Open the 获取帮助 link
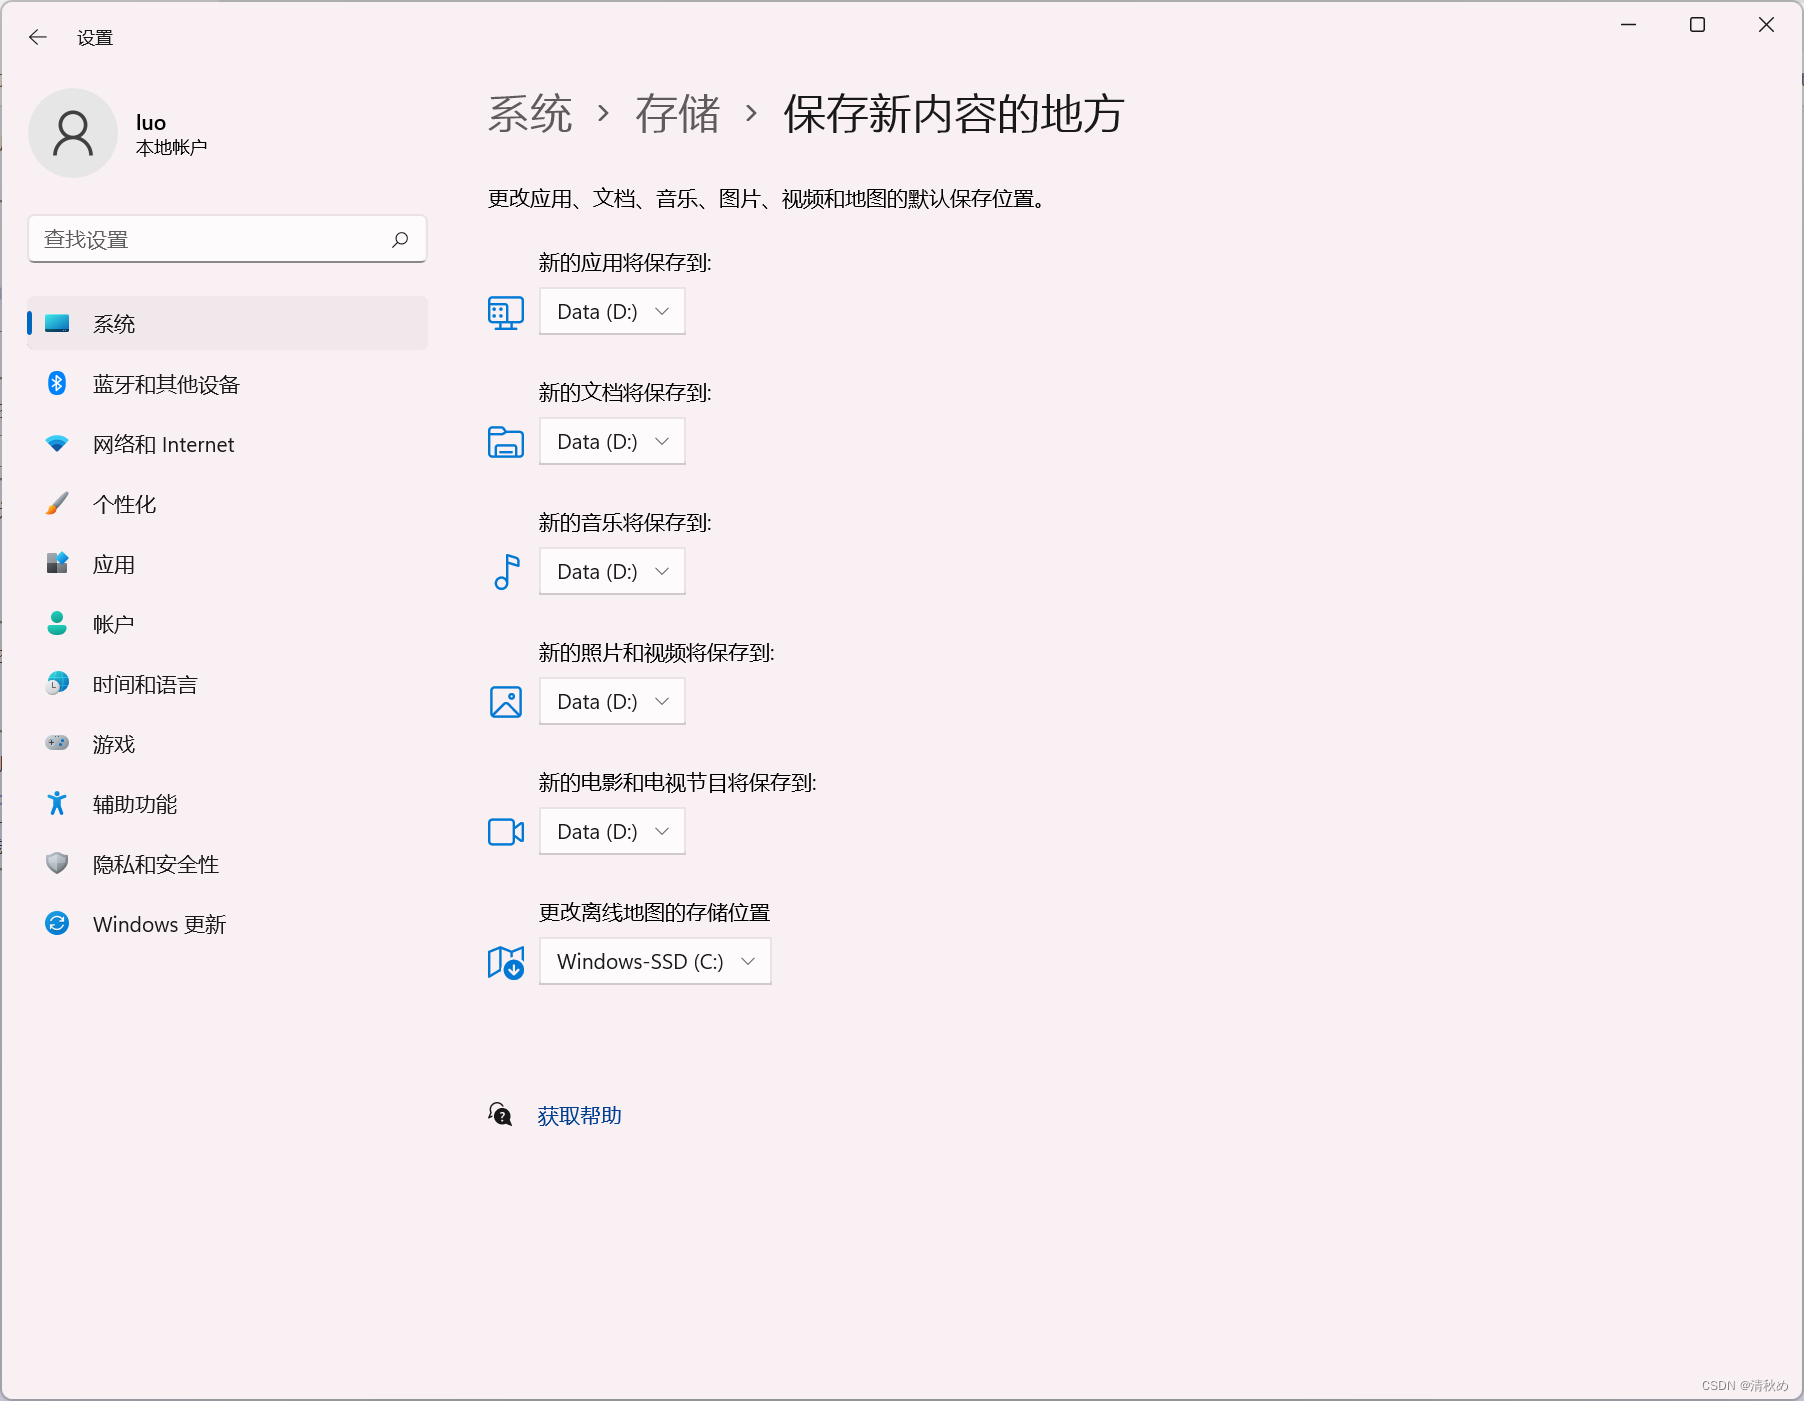The width and height of the screenshot is (1804, 1401). (579, 1115)
